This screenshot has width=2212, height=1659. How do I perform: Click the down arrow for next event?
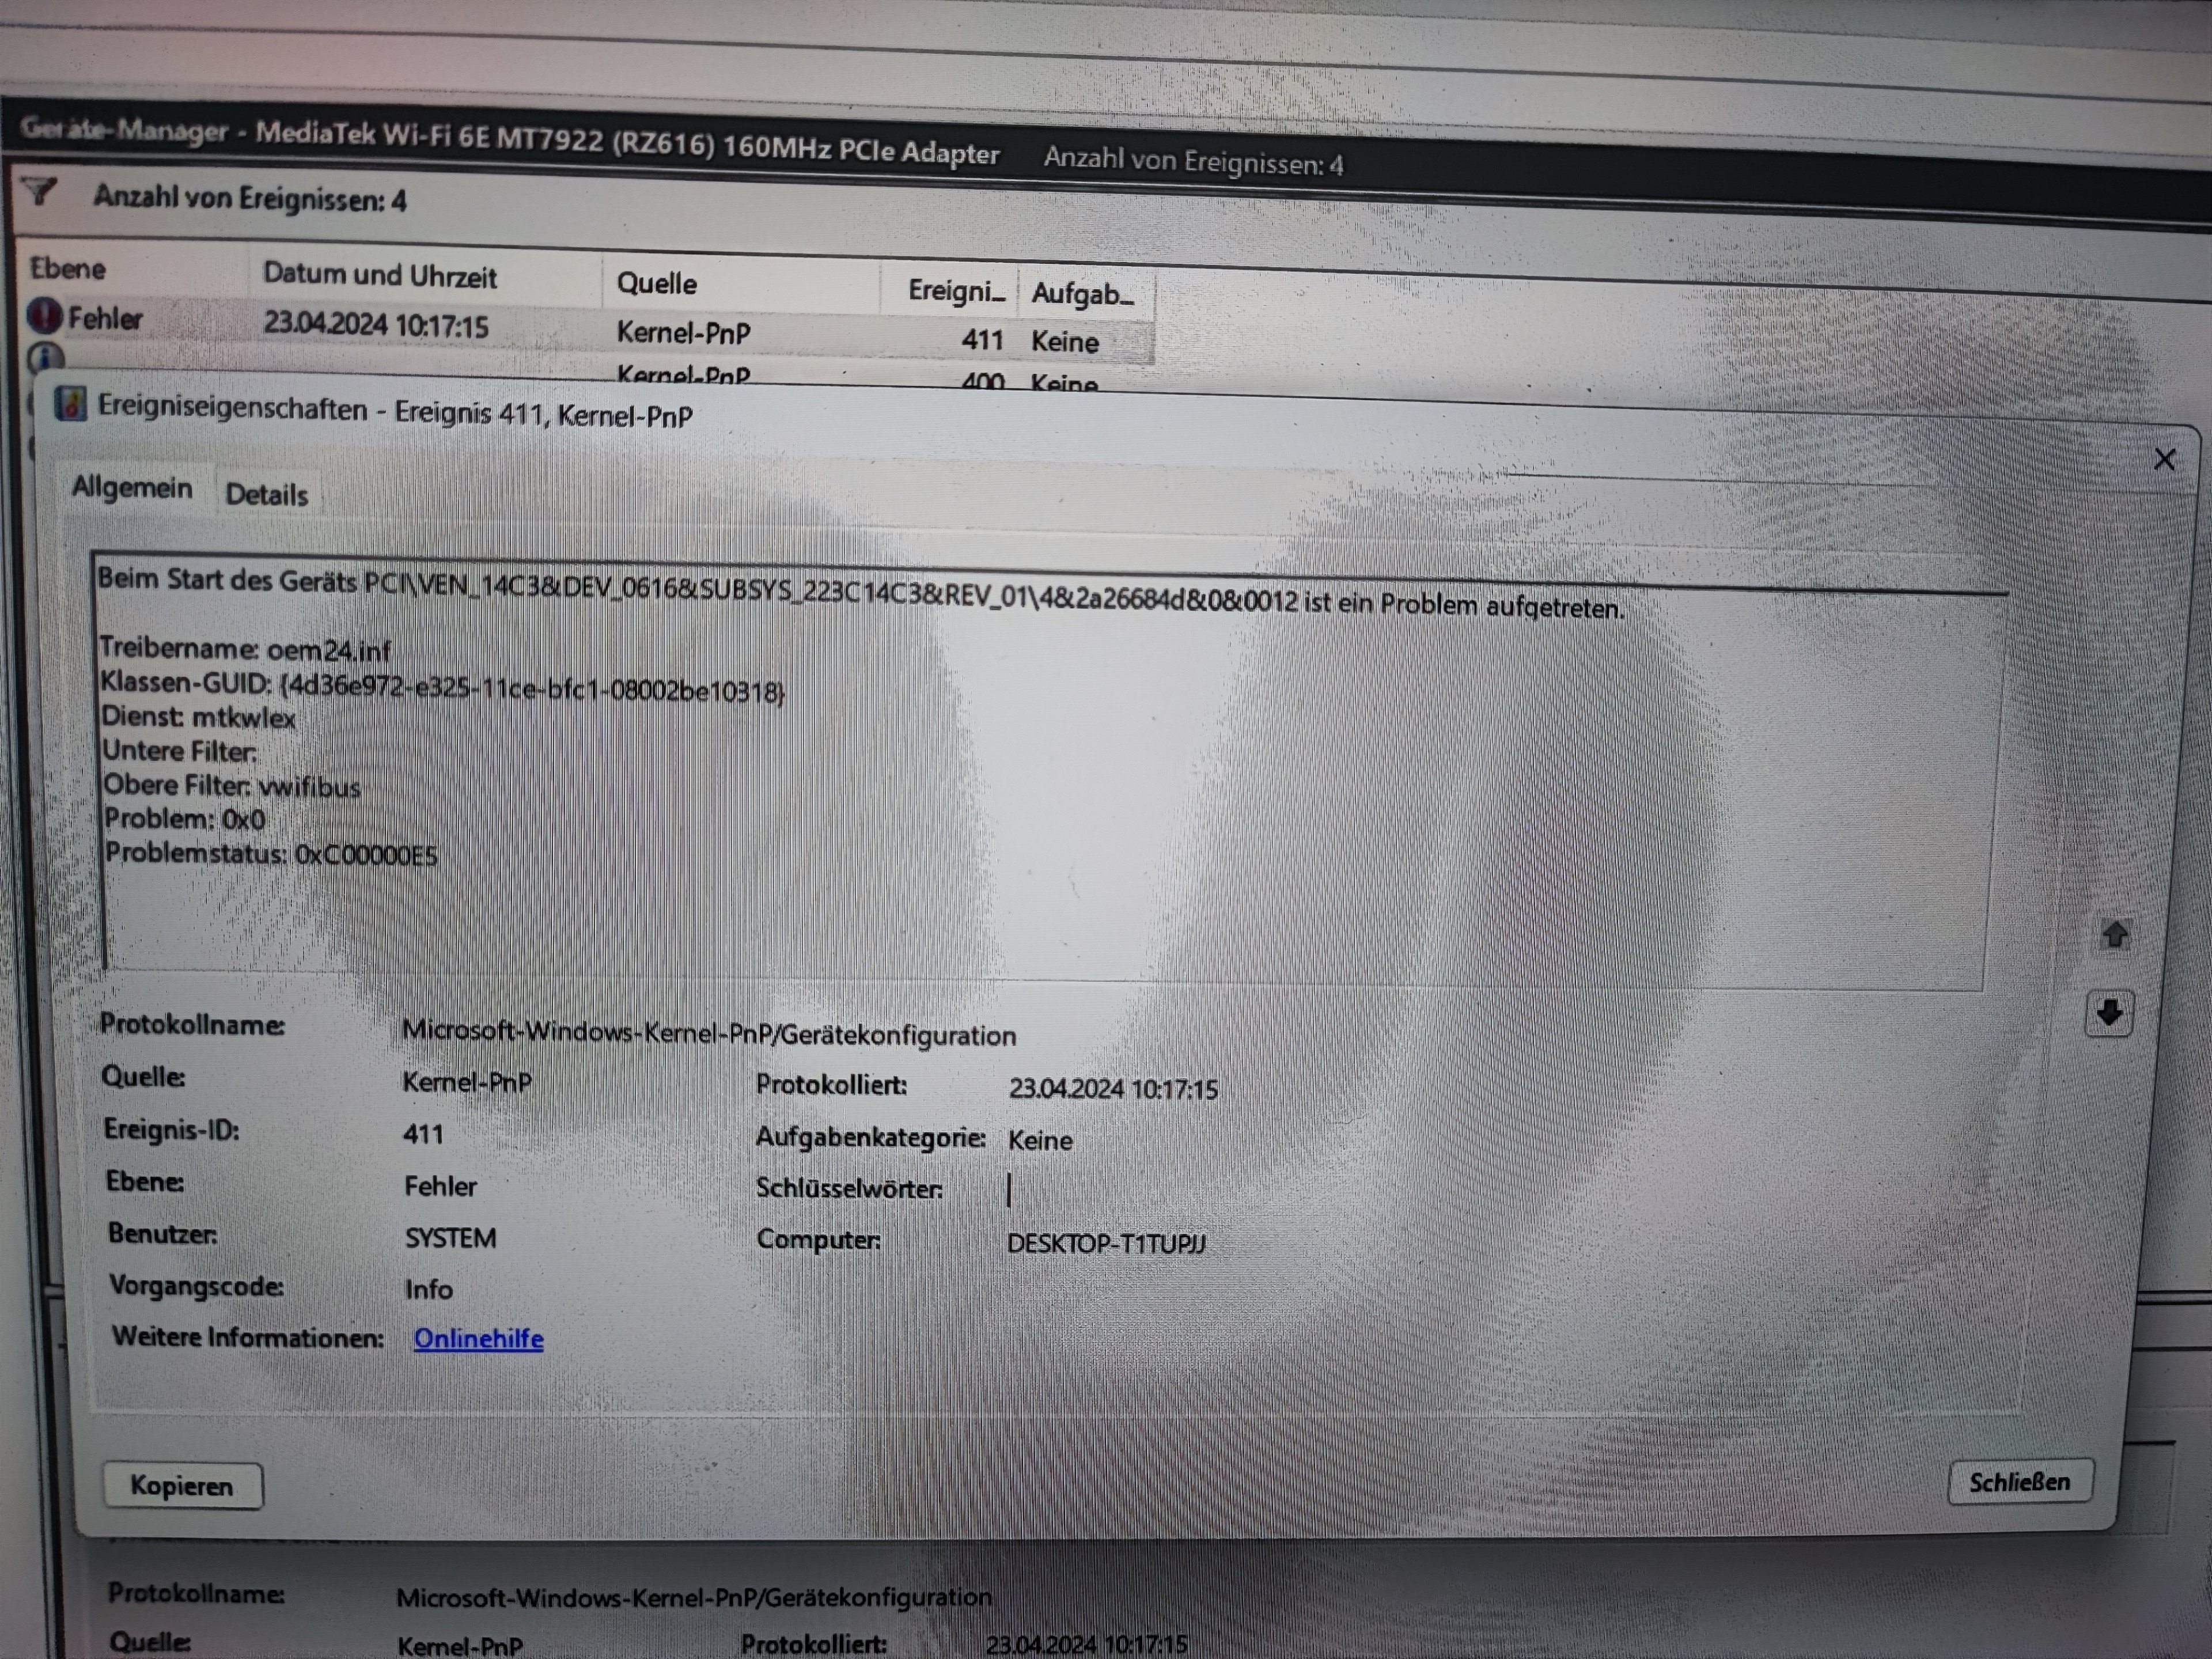pos(2110,1014)
